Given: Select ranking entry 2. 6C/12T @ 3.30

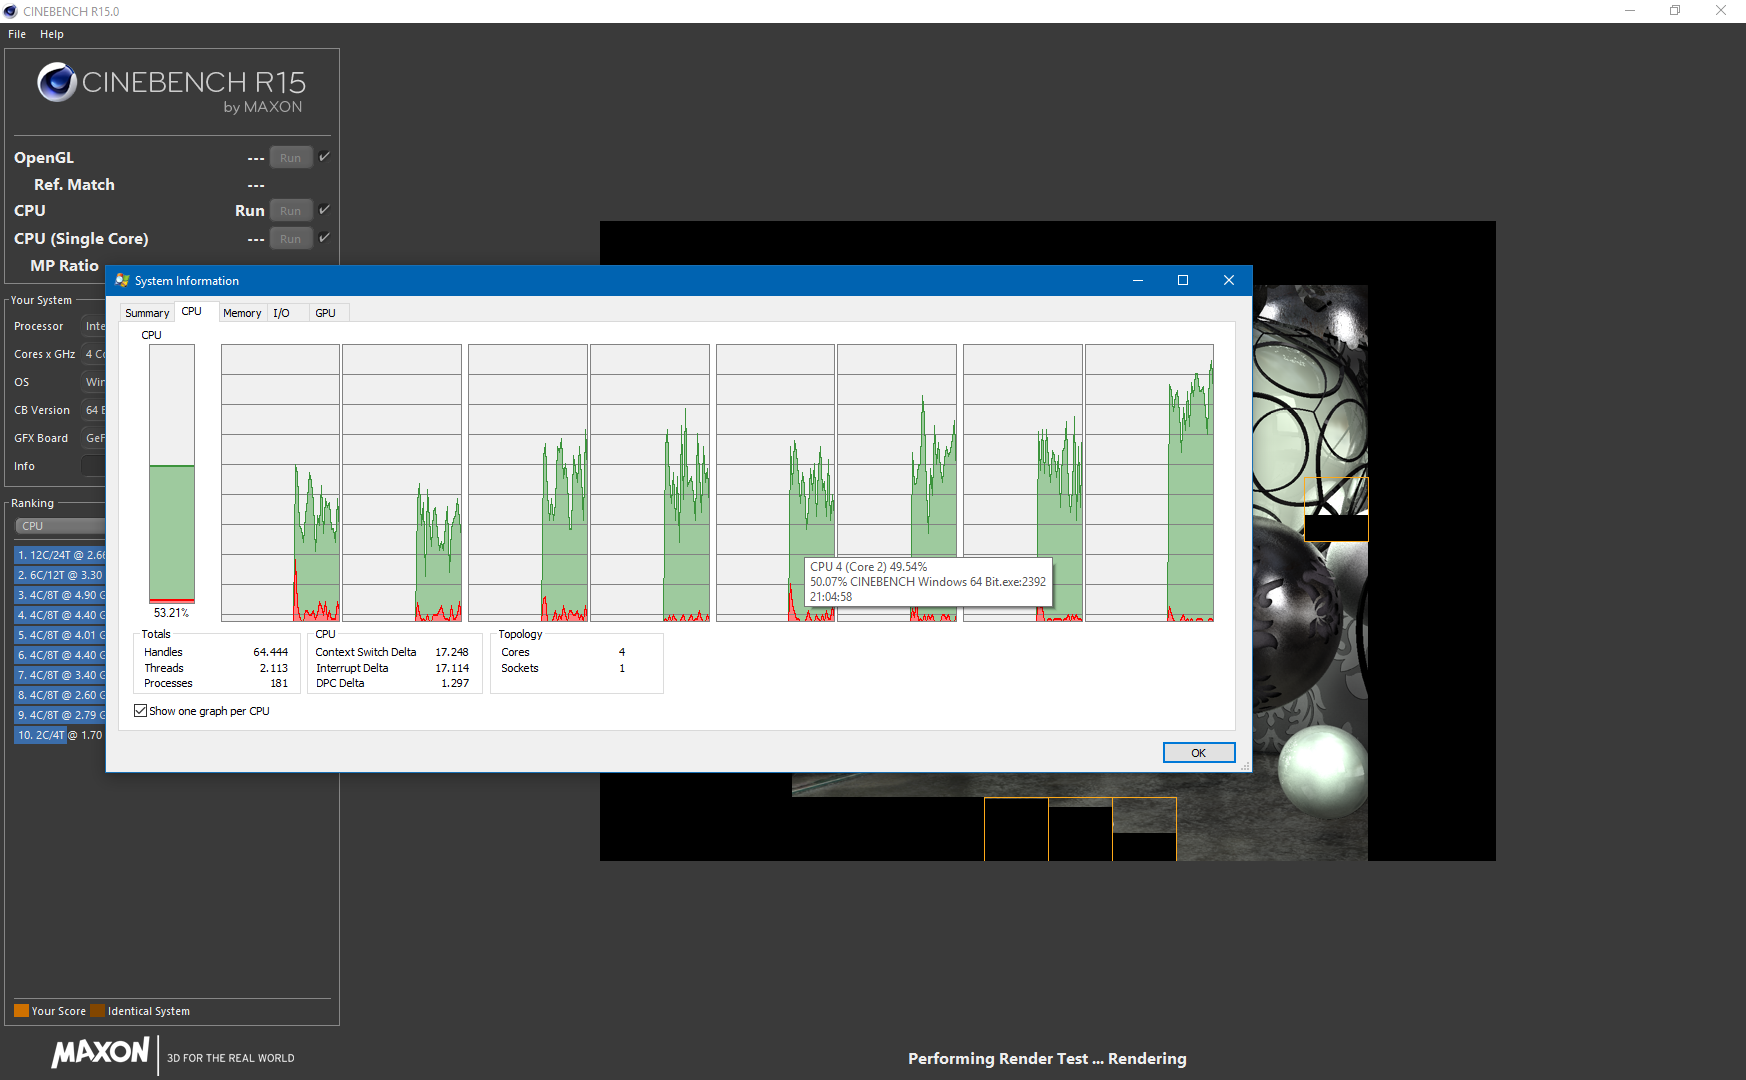Looking at the screenshot, I should pyautogui.click(x=60, y=575).
